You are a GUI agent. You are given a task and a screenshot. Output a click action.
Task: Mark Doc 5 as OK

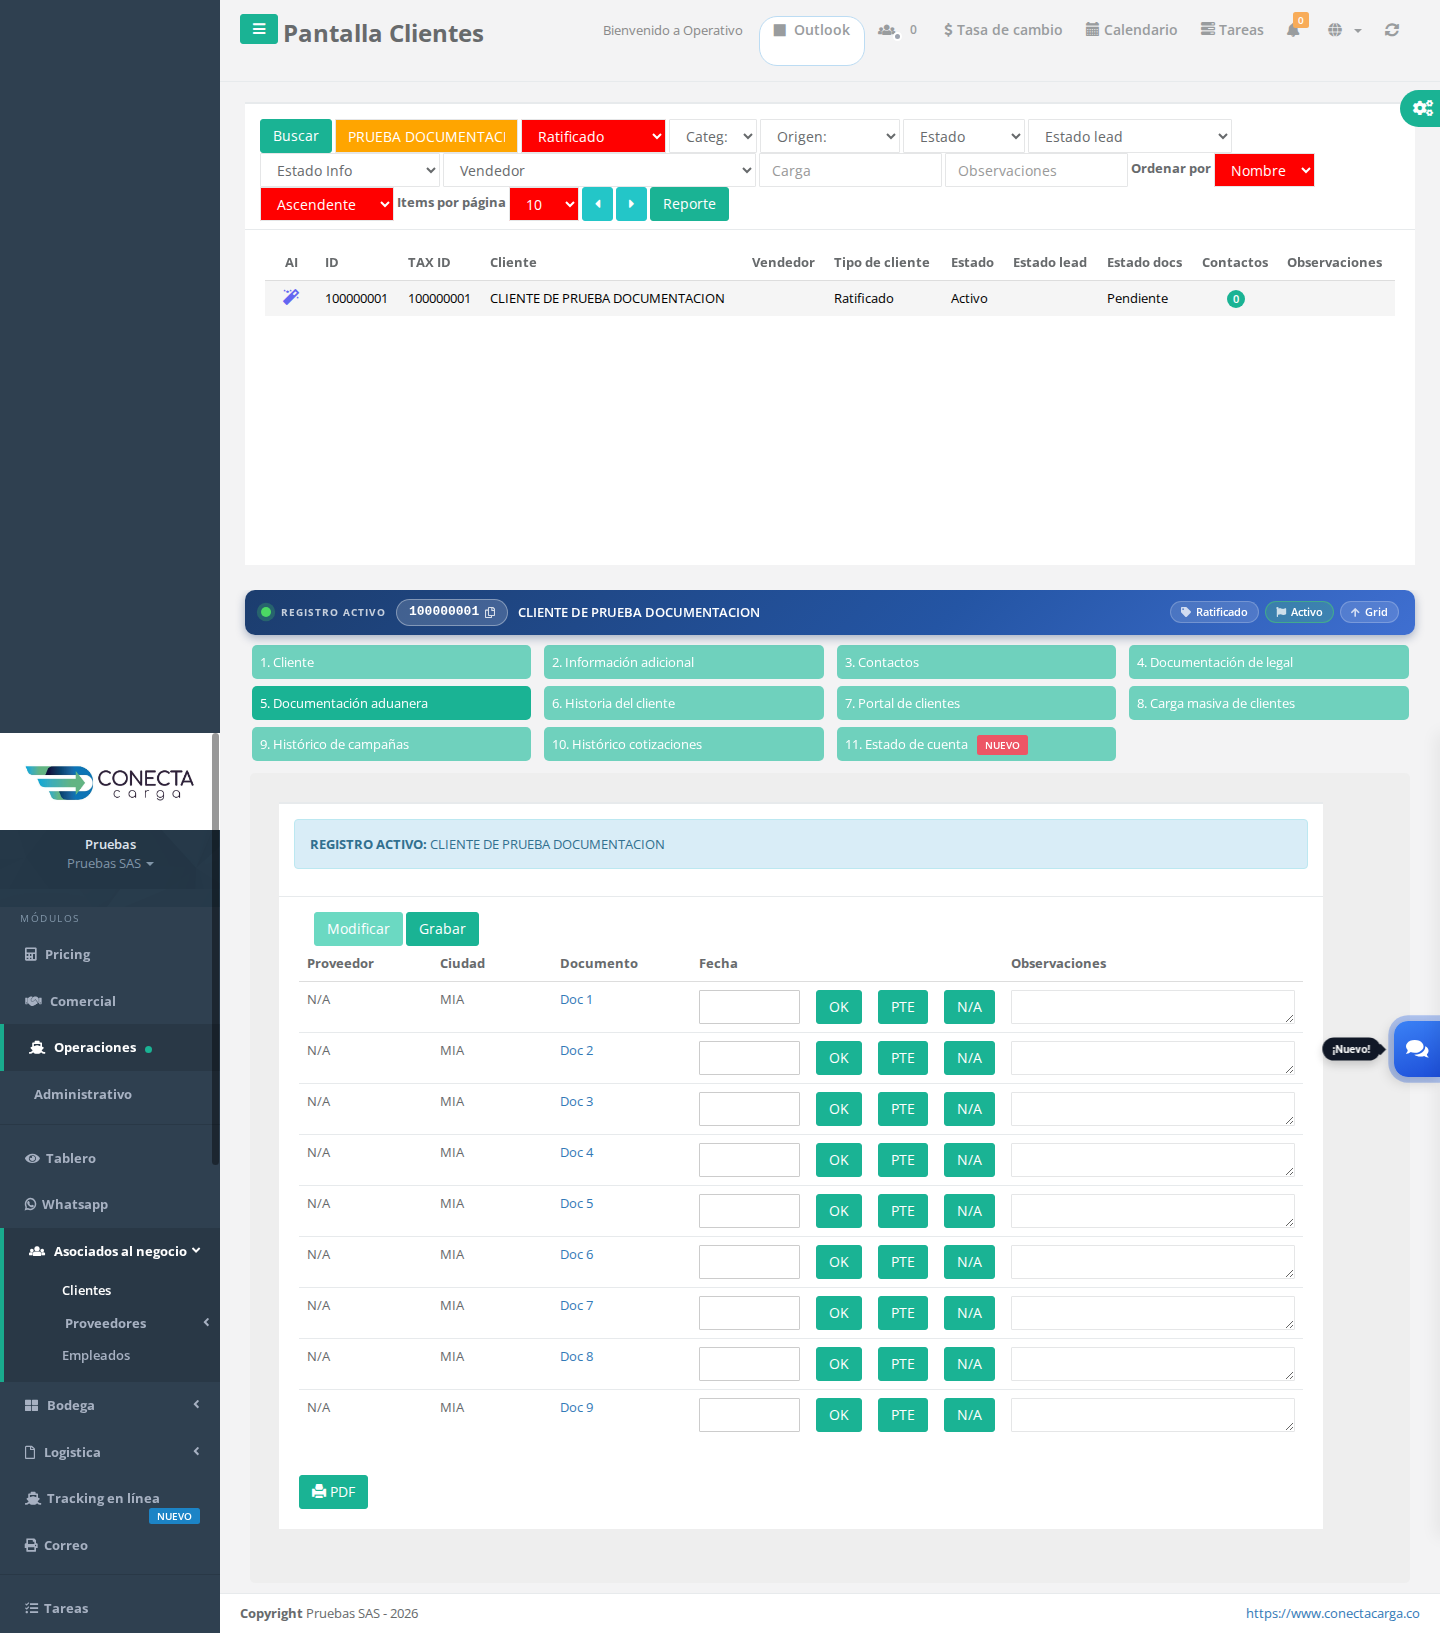[839, 1211]
